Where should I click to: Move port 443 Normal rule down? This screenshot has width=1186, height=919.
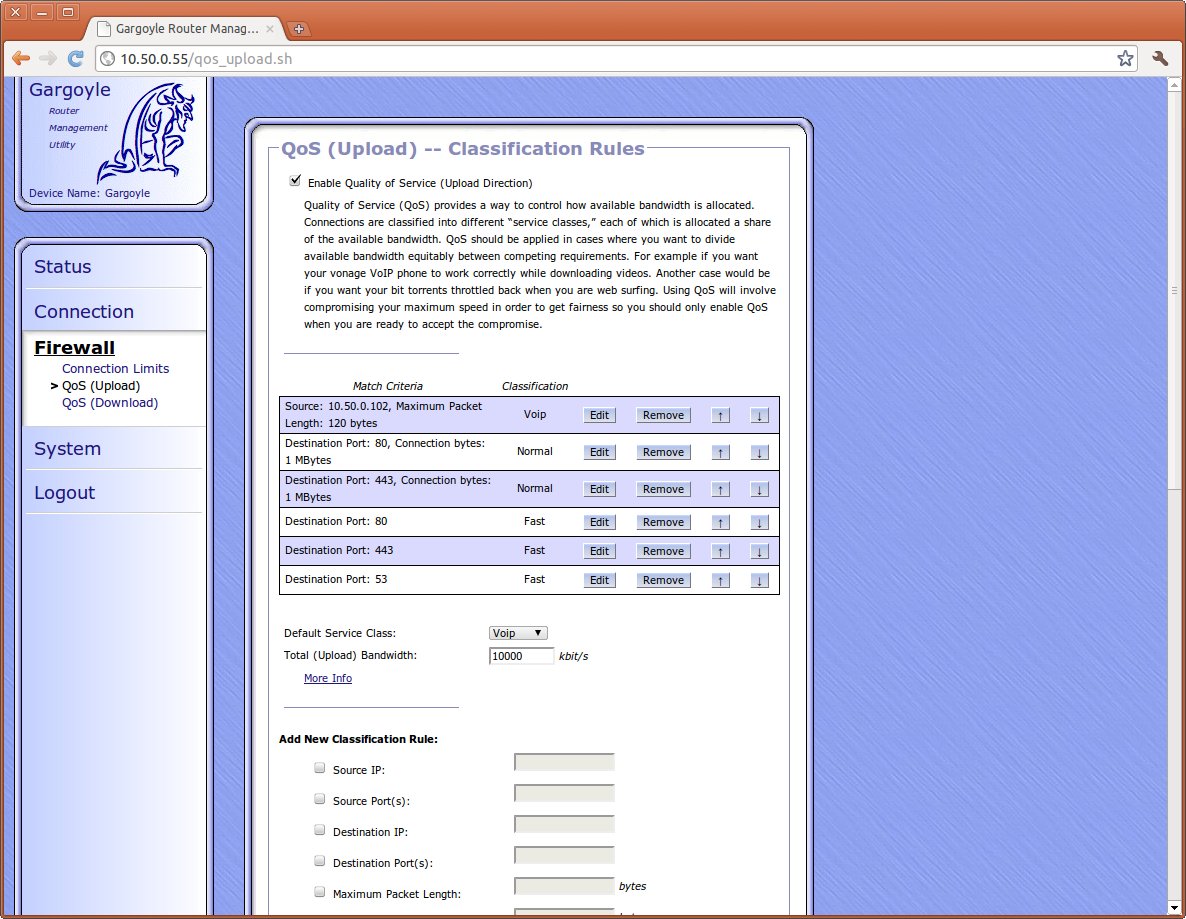coord(759,489)
